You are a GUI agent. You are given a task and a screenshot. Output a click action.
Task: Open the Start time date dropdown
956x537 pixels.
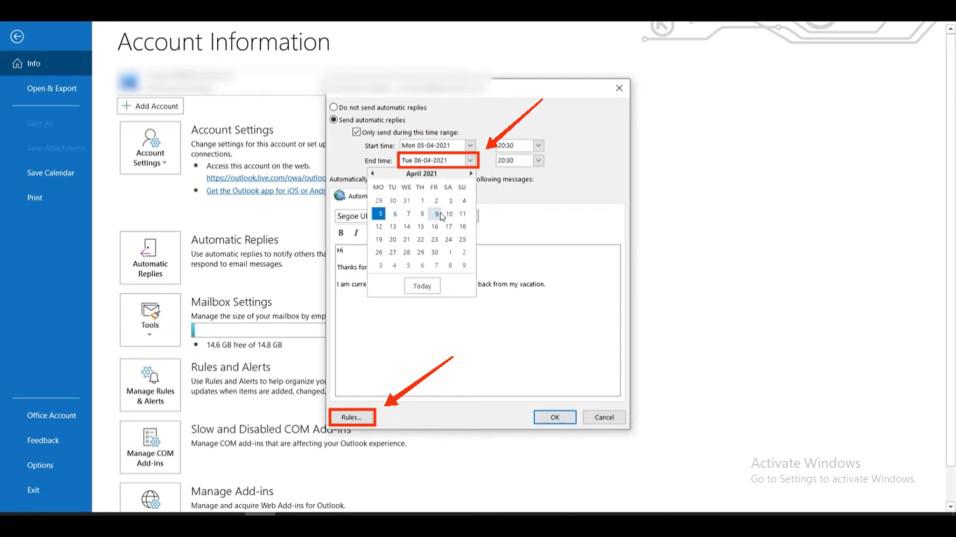470,146
